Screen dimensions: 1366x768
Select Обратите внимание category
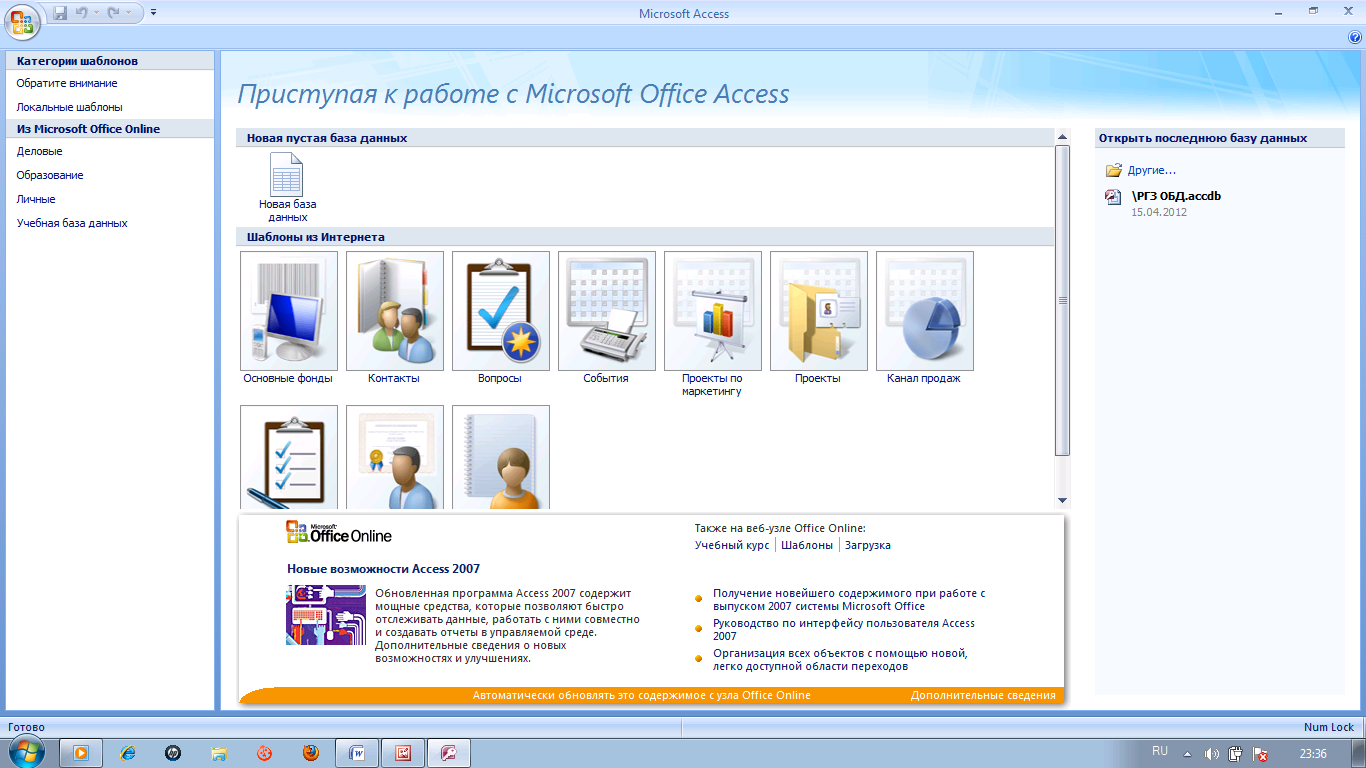(x=67, y=83)
